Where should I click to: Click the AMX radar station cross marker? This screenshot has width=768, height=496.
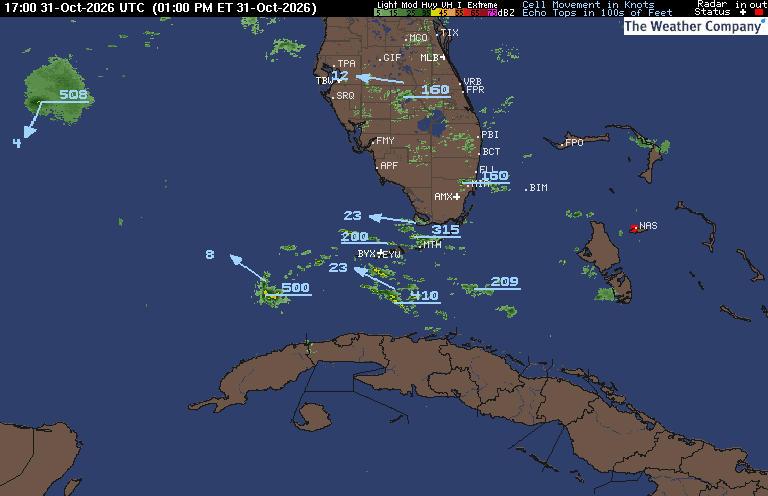click(x=456, y=197)
